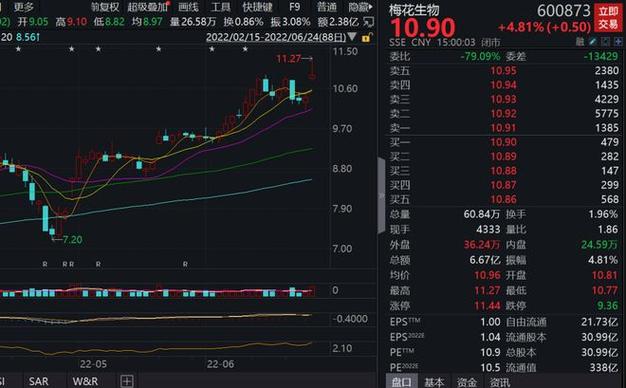Image resolution: width=626 pixels, height=388 pixels.
Task: Click the 买五 price 10.86
Action: [503, 199]
